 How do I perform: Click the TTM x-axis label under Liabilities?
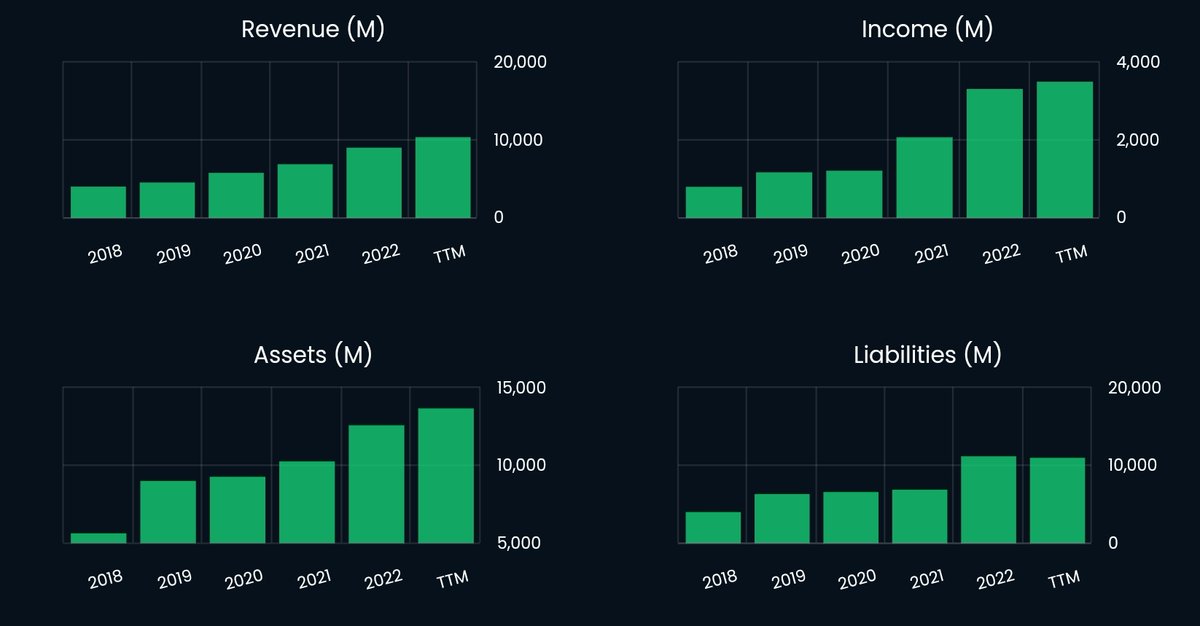pyautogui.click(x=1063, y=580)
